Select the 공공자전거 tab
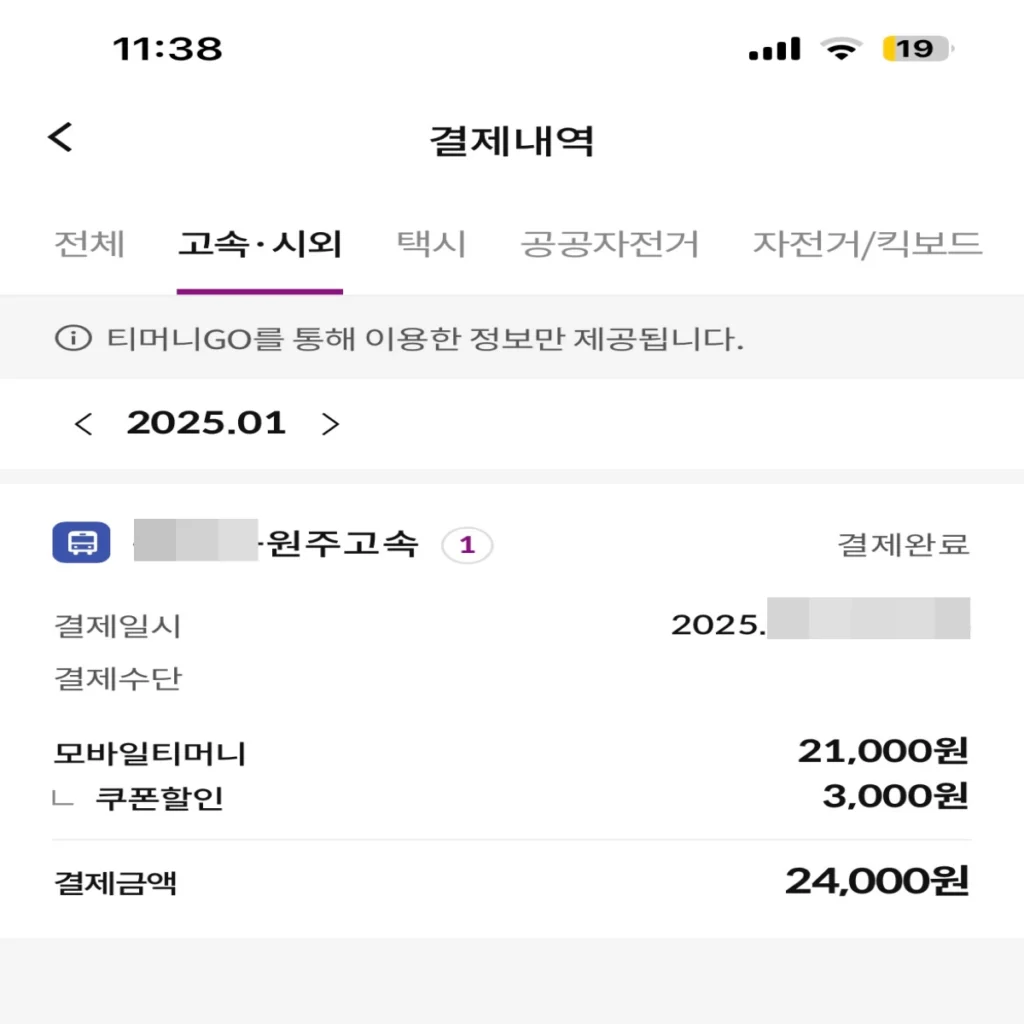The width and height of the screenshot is (1024, 1024). tap(608, 242)
